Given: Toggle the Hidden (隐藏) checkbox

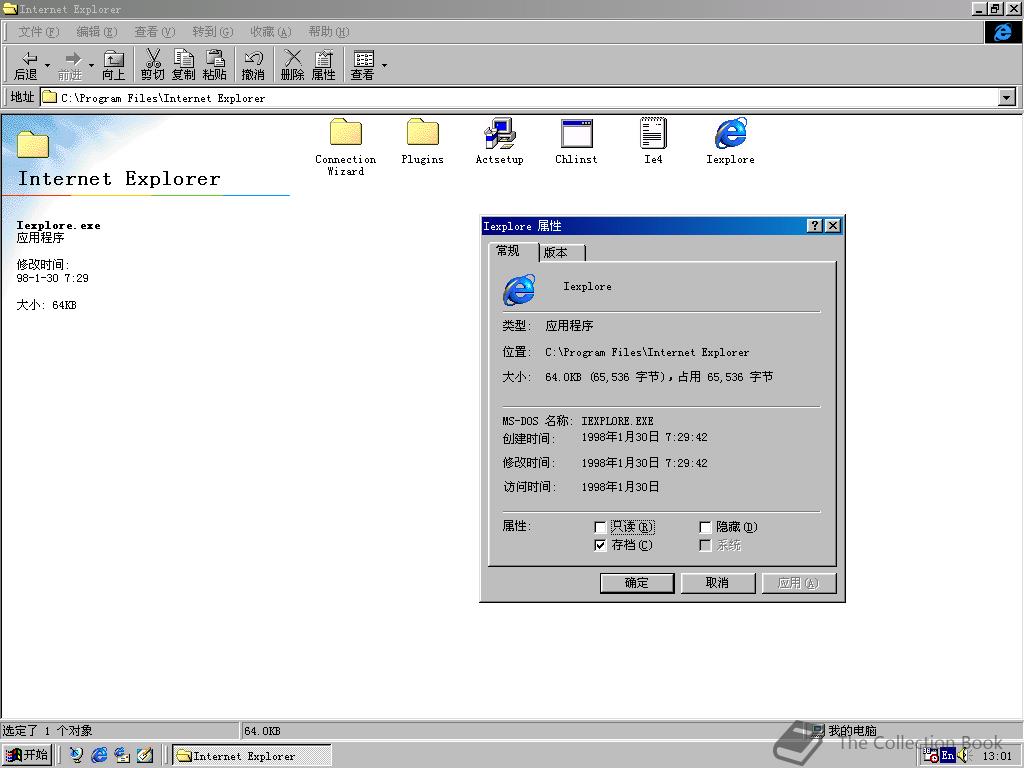Looking at the screenshot, I should (705, 527).
